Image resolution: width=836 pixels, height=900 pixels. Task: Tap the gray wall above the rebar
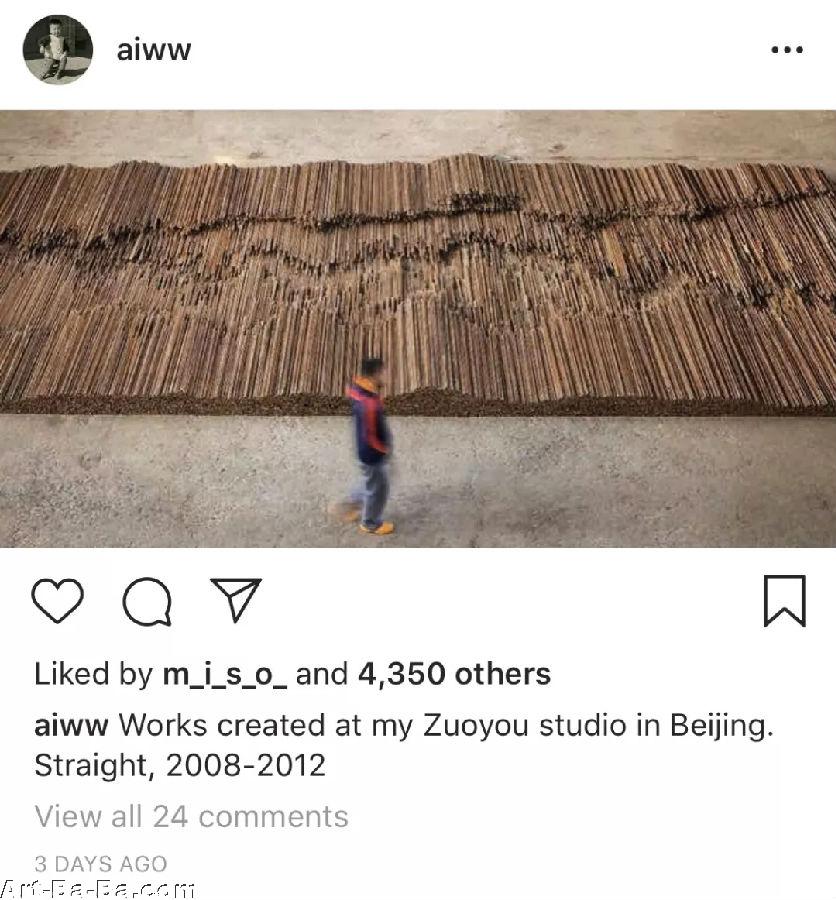tap(418, 134)
